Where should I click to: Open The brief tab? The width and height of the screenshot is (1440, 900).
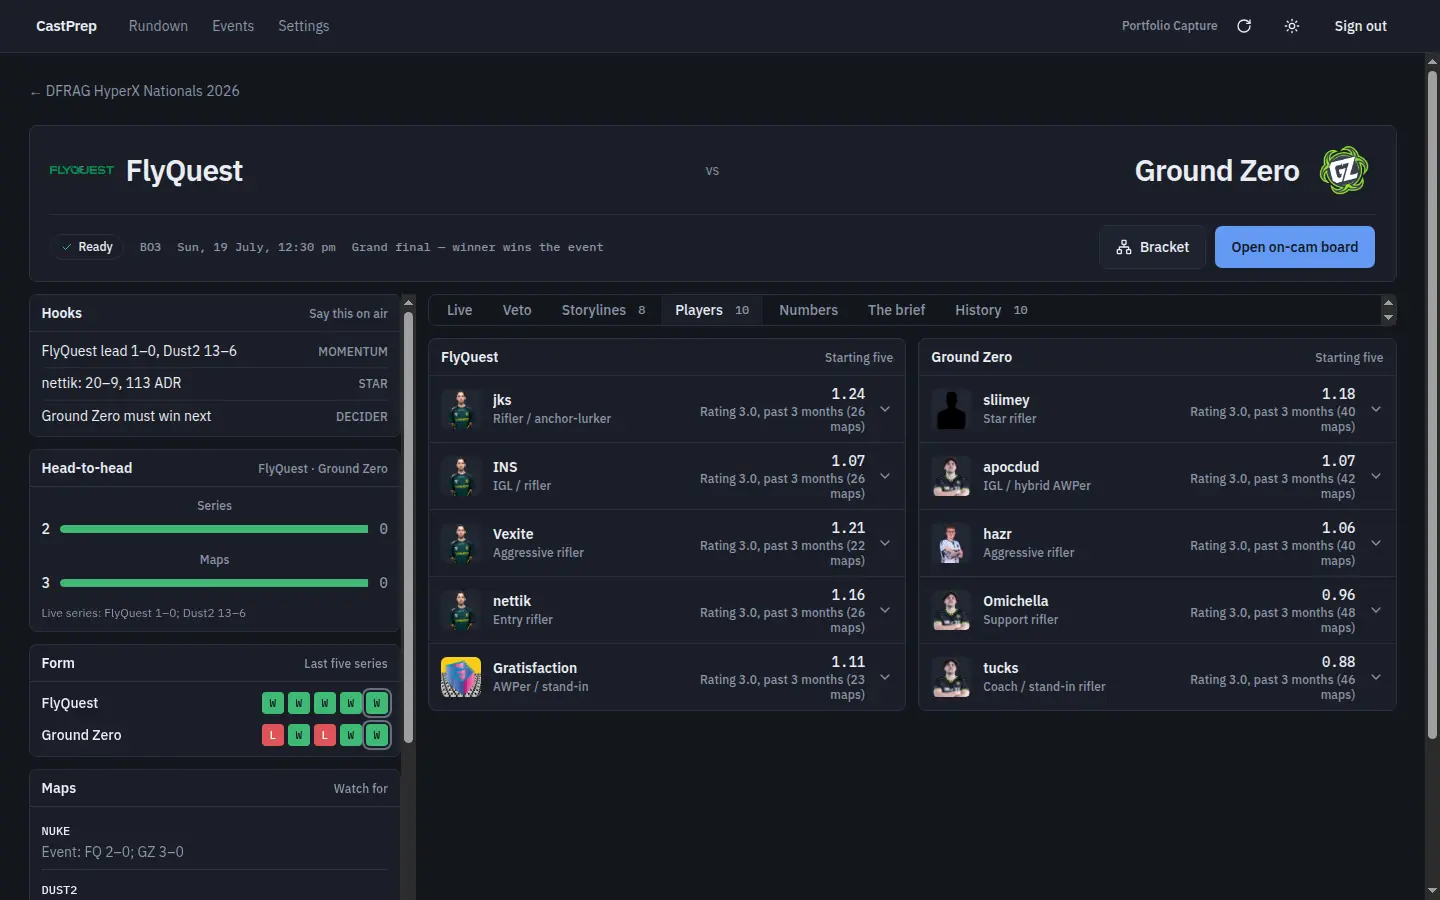(896, 310)
